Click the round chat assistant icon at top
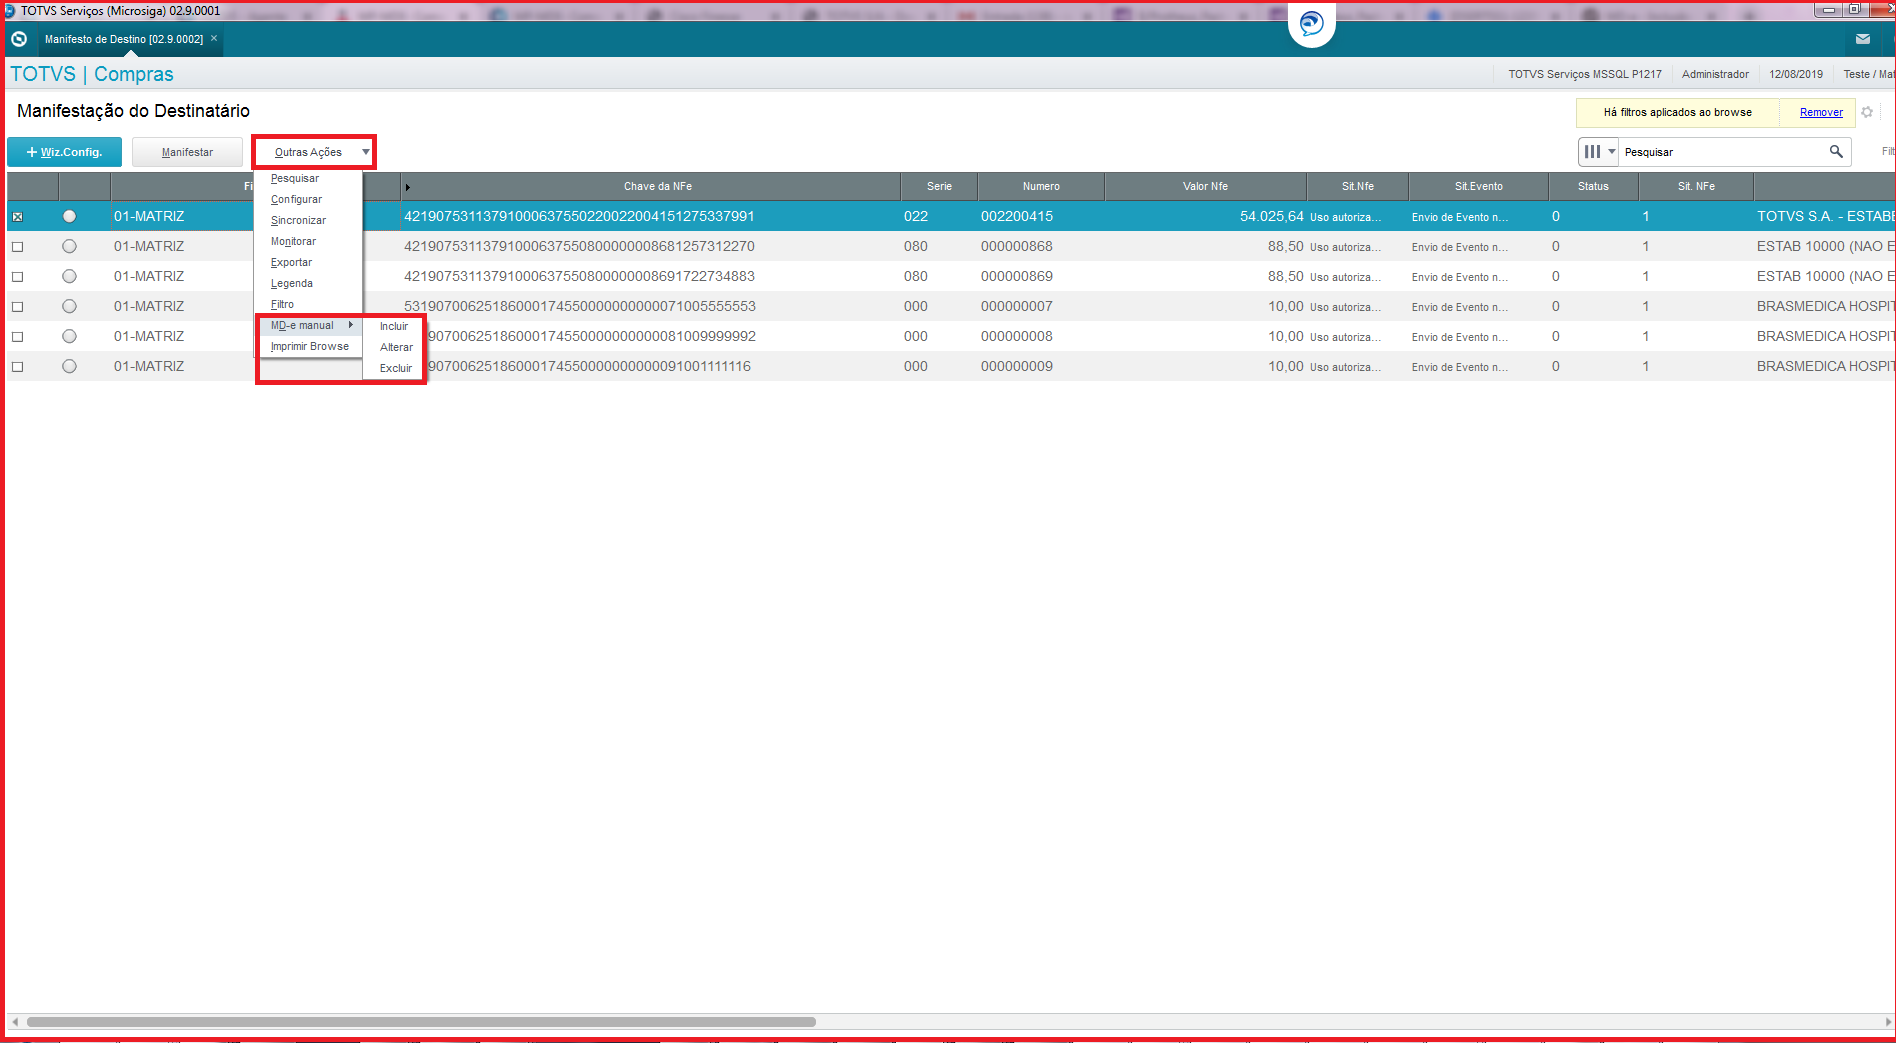The width and height of the screenshot is (1896, 1043). (x=1311, y=23)
